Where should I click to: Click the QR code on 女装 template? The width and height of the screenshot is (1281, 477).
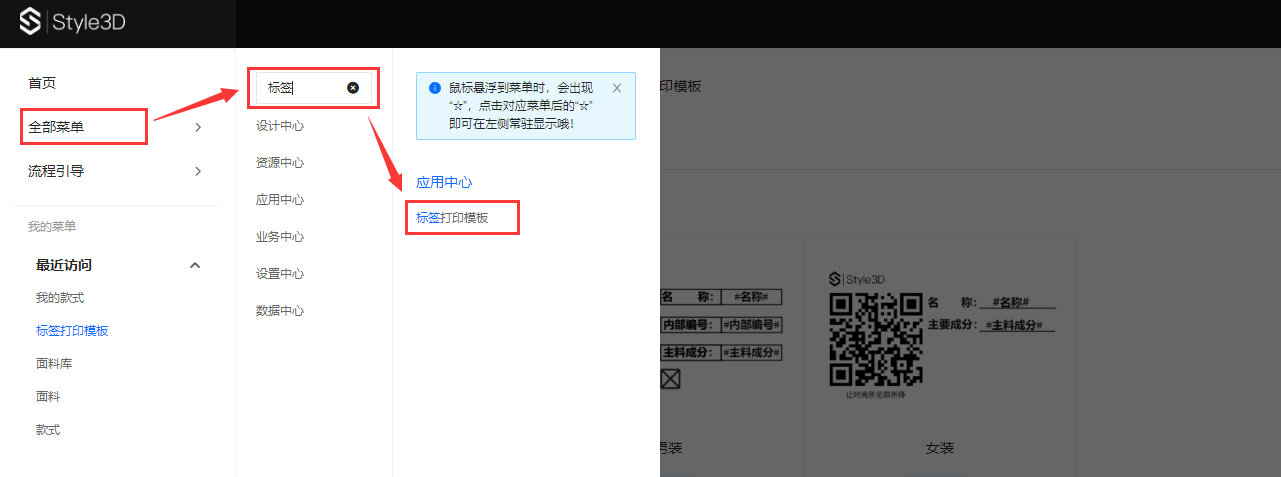876,339
